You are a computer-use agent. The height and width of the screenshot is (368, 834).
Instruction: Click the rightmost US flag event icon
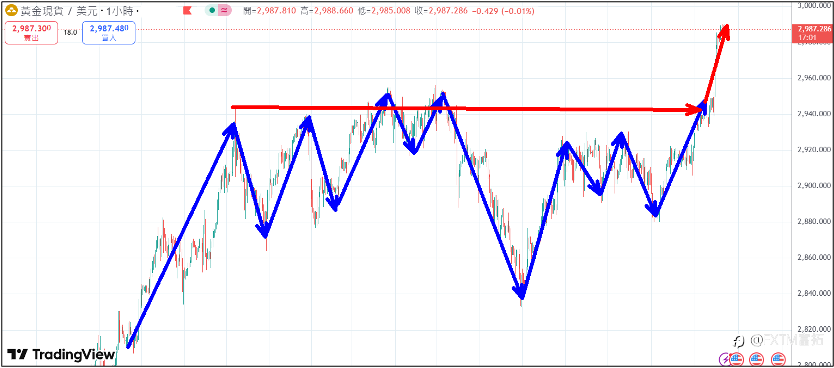[x=779, y=358]
